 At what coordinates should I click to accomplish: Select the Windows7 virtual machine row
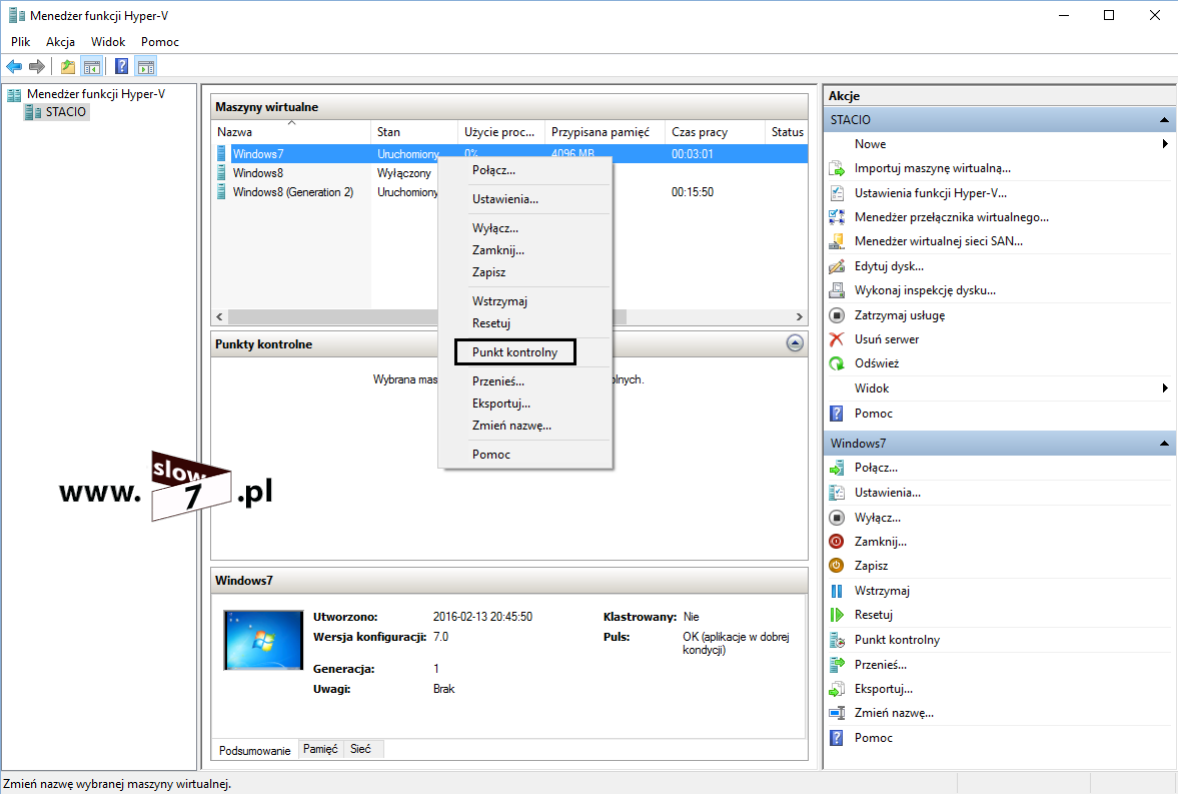coord(511,154)
